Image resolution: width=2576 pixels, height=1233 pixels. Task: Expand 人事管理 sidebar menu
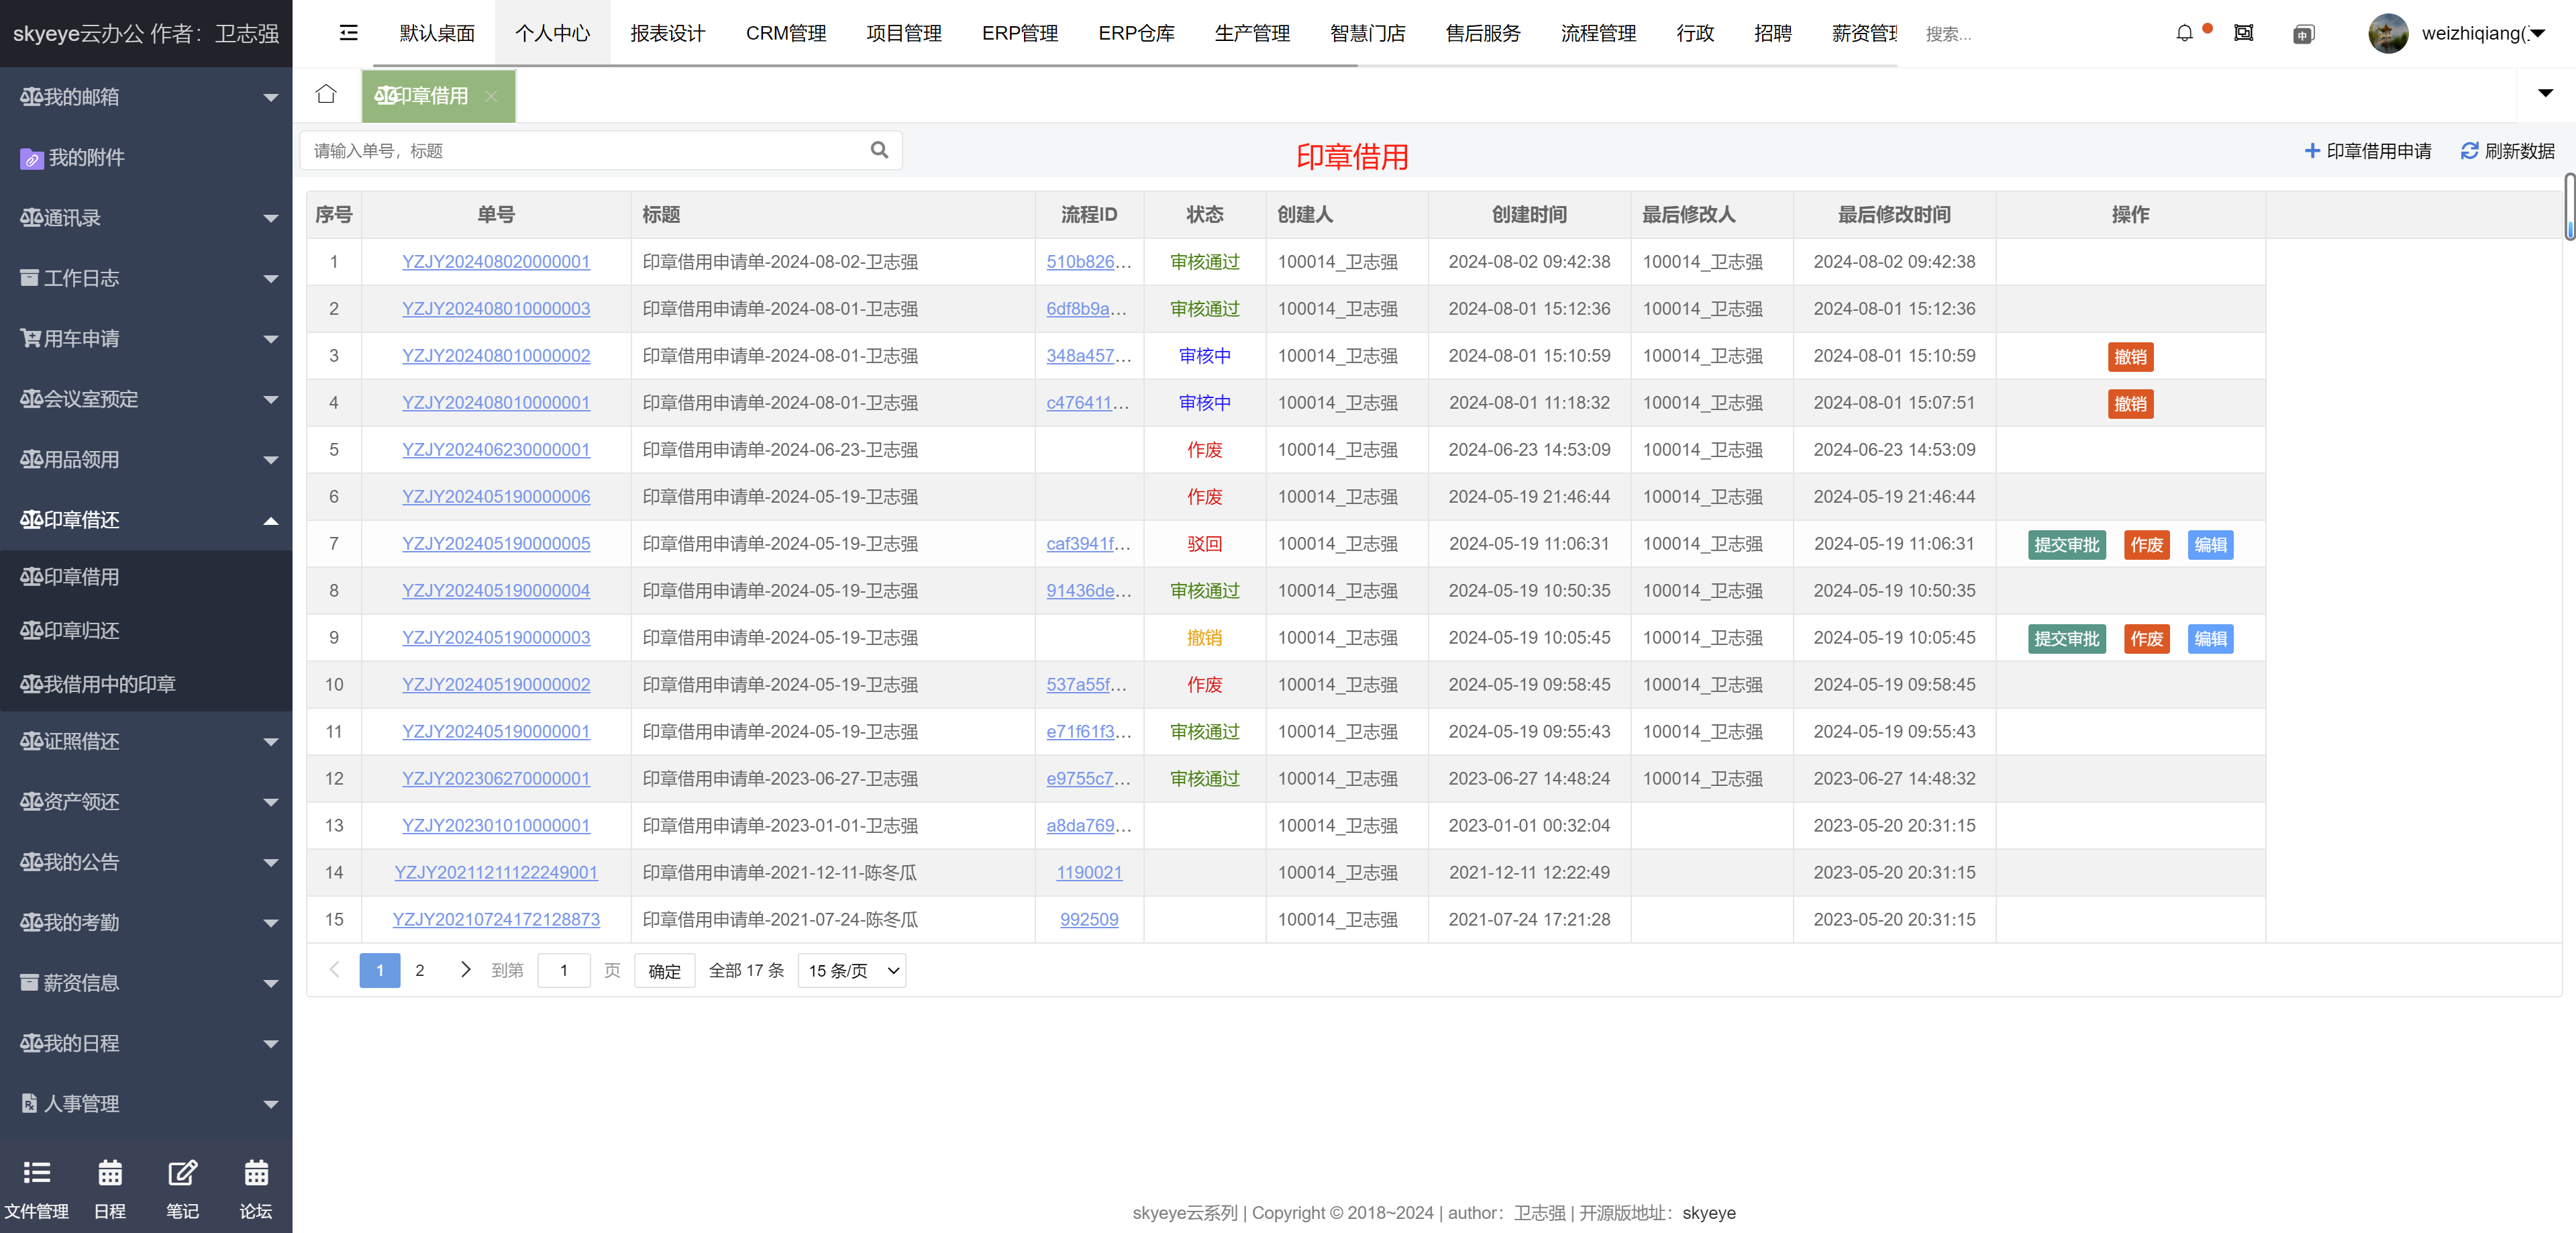point(146,1103)
